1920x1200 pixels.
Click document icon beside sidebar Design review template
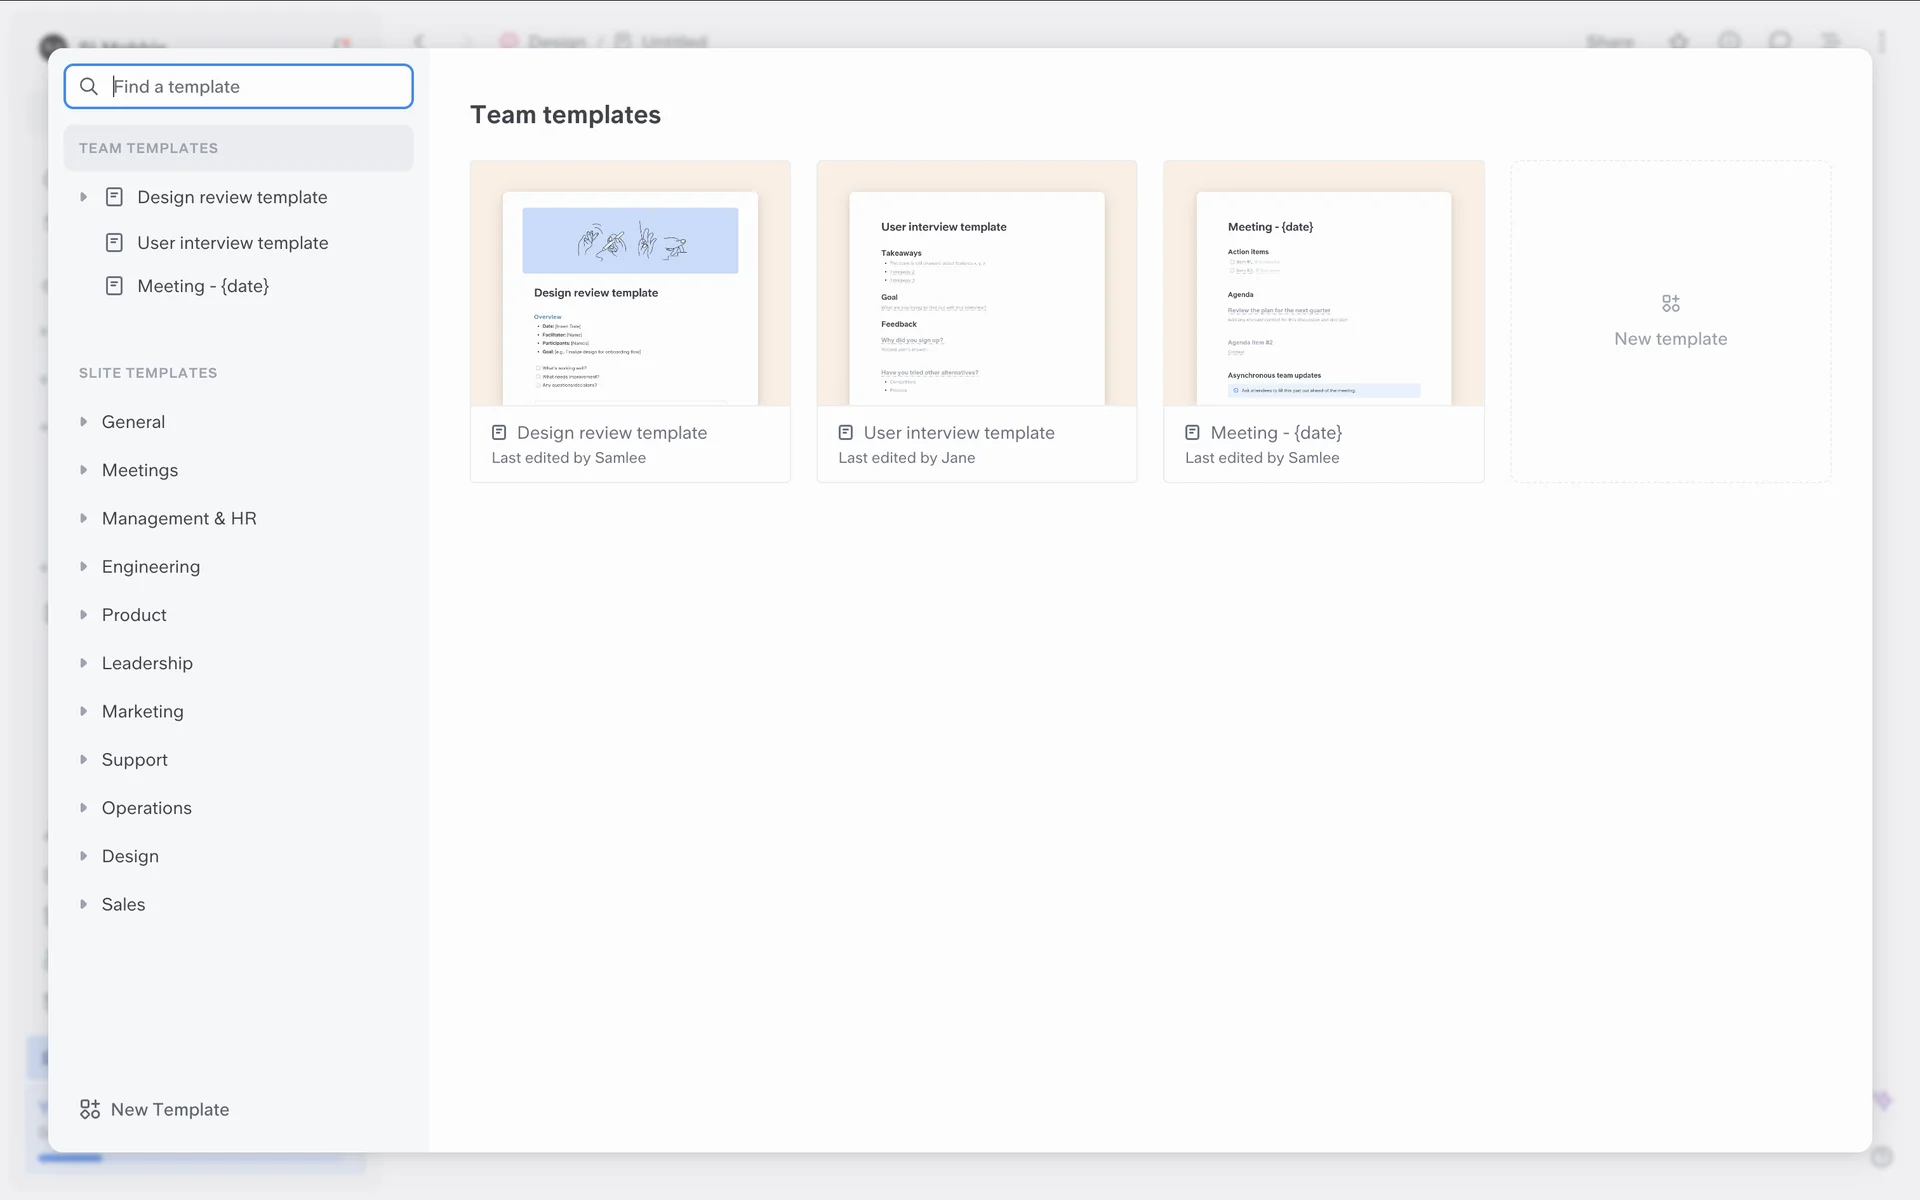[x=115, y=197]
